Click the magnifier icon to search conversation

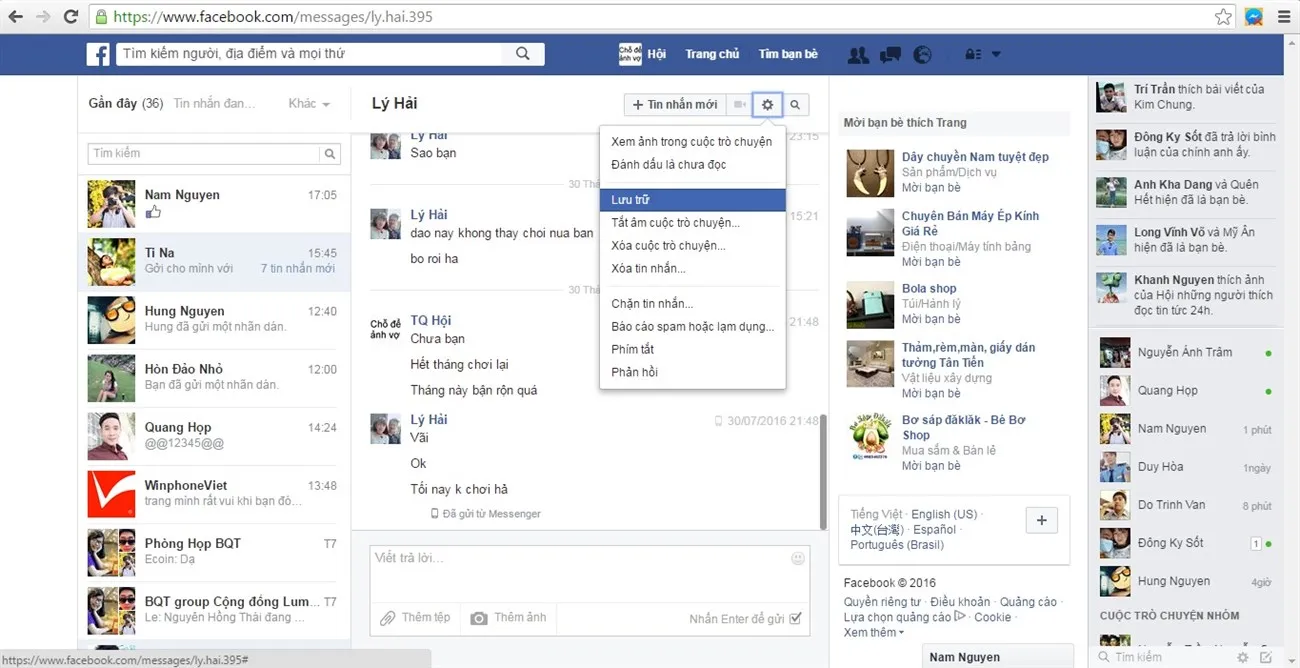795,104
